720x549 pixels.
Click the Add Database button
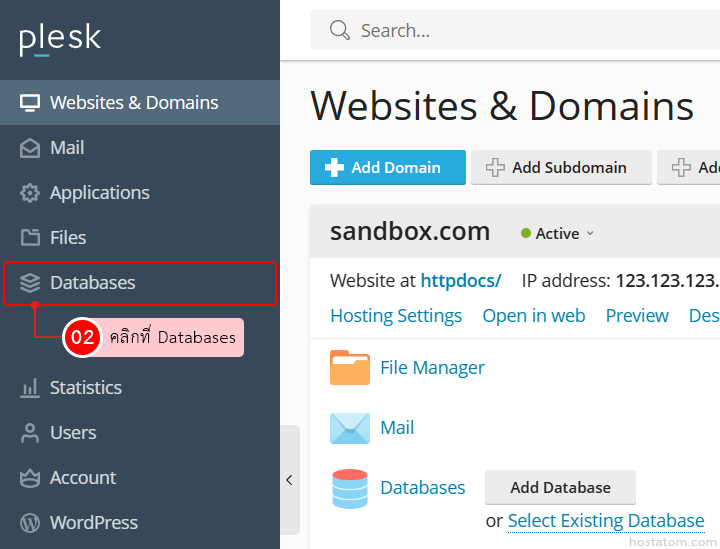(560, 488)
